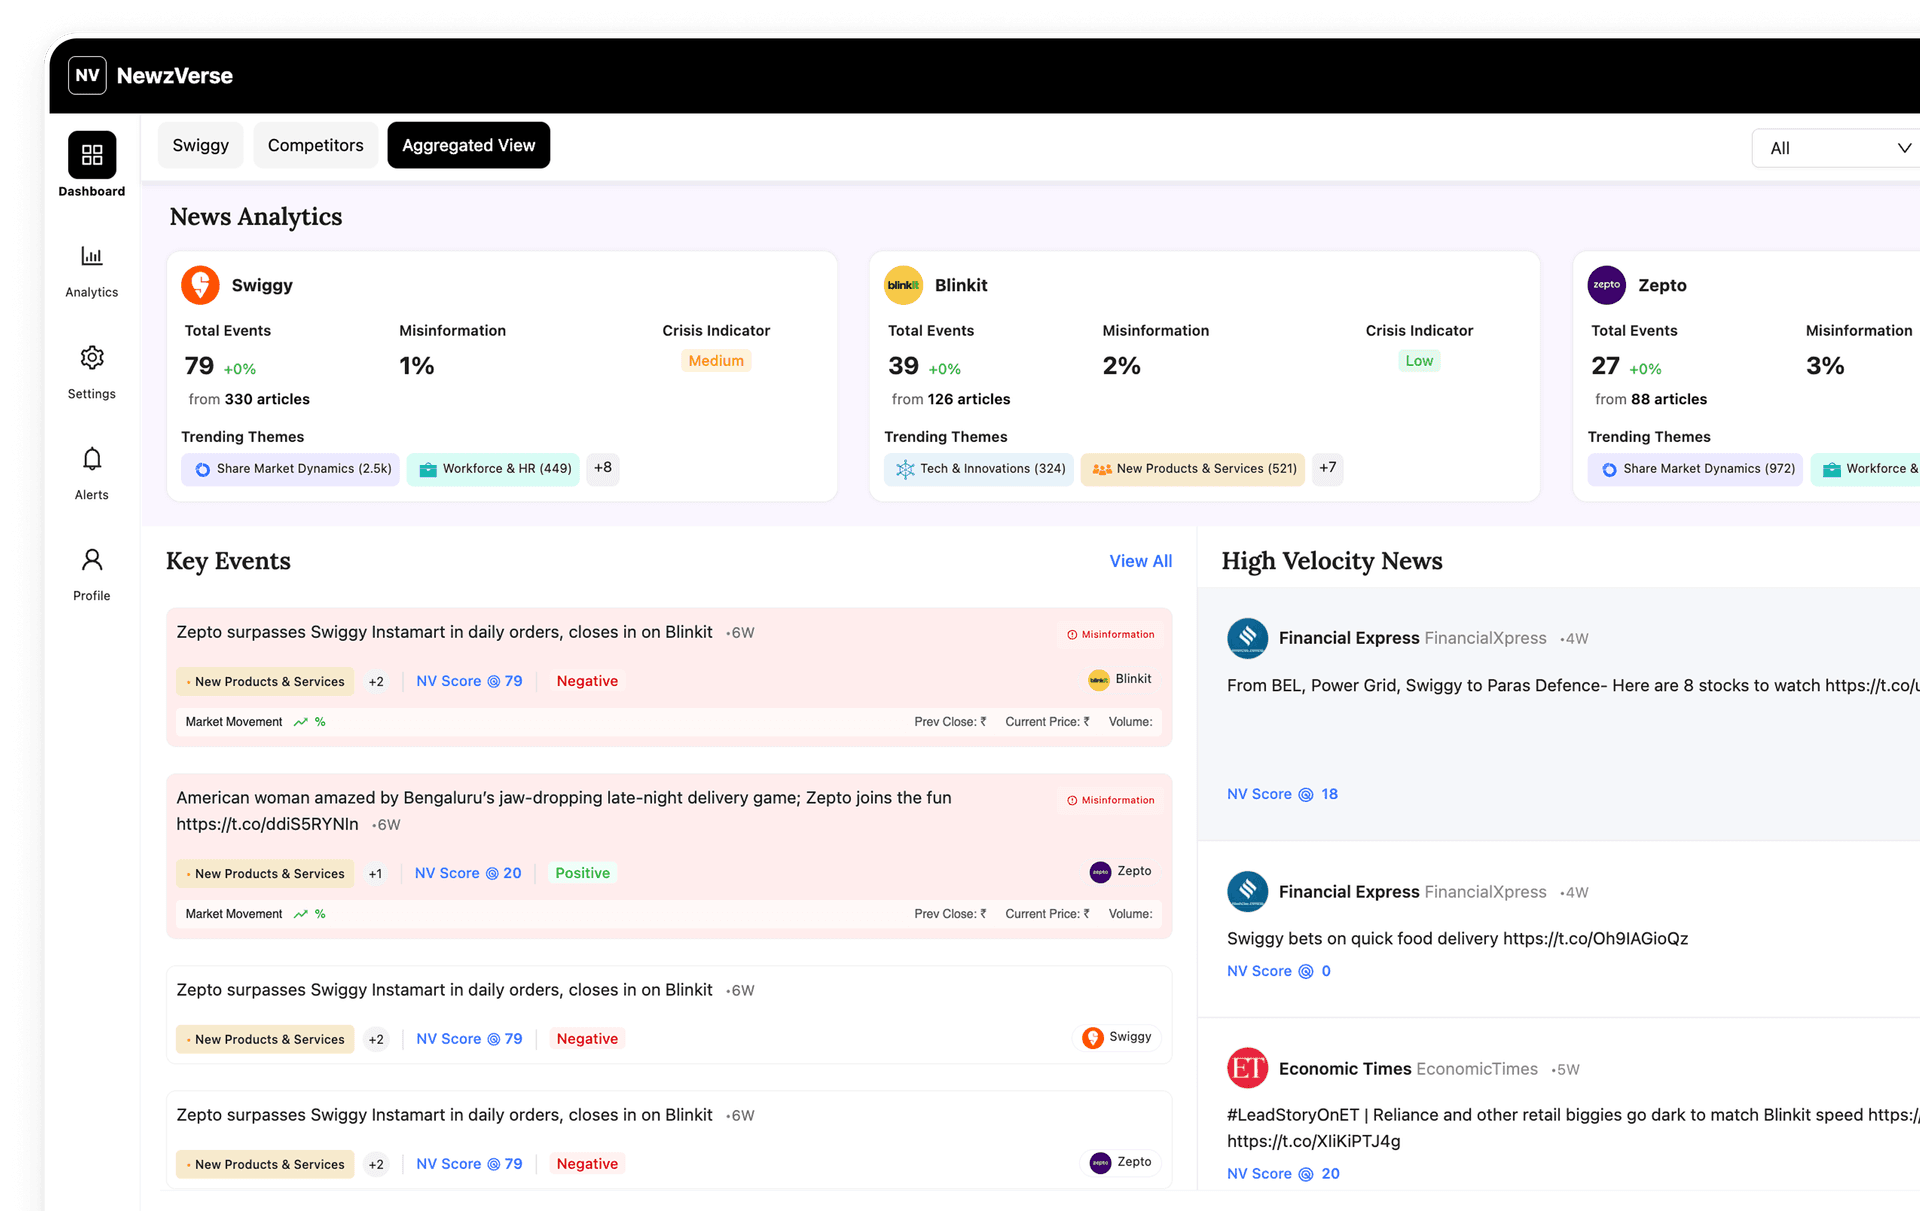Click Low crisis indicator badge
The height and width of the screenshot is (1211, 1920).
tap(1419, 361)
